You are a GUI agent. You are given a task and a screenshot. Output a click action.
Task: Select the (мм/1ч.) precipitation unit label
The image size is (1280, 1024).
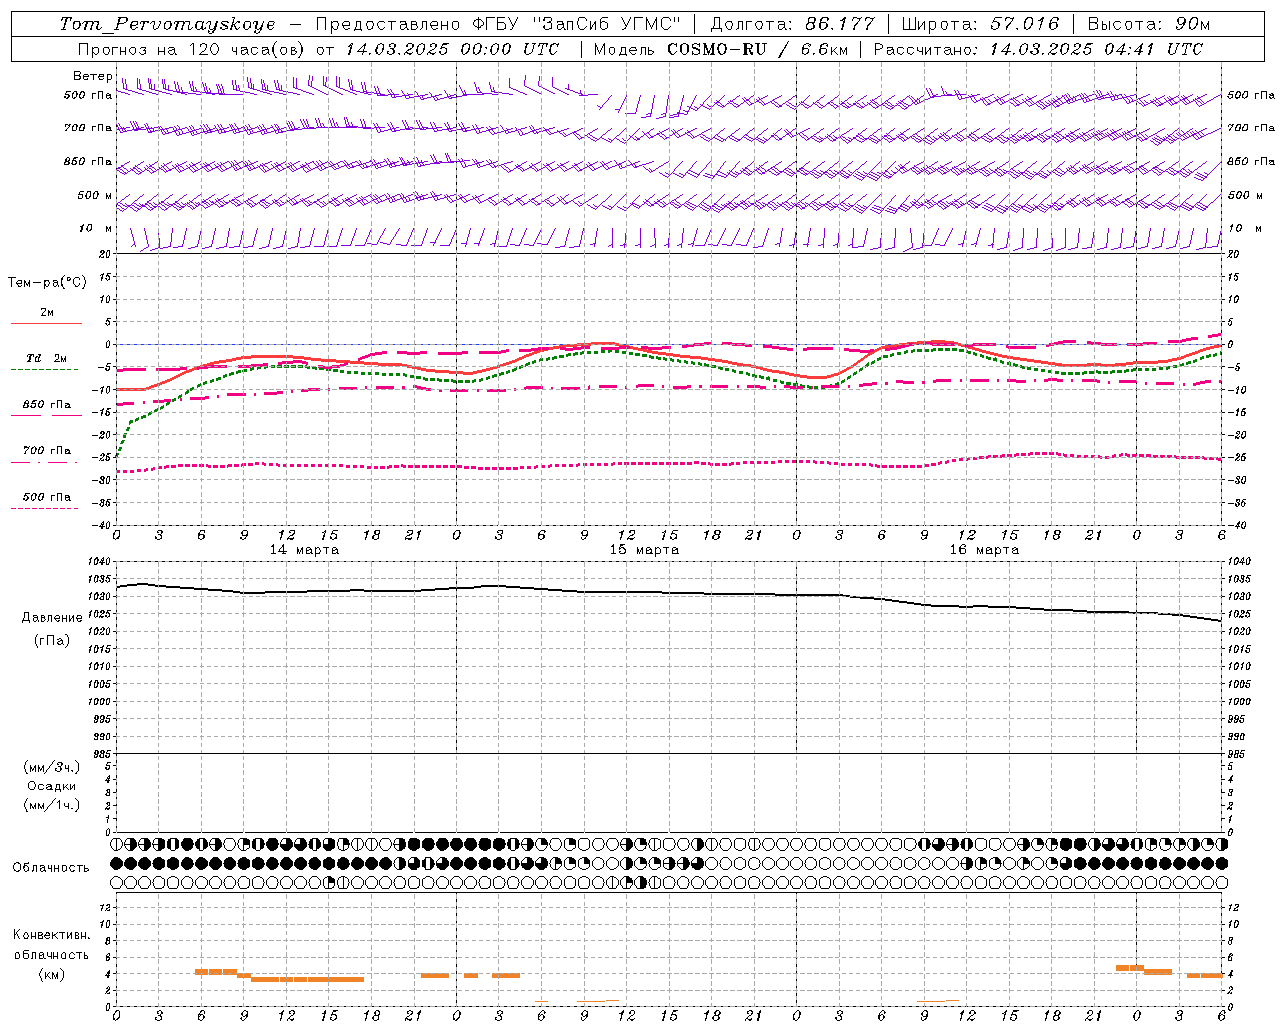pyautogui.click(x=52, y=805)
